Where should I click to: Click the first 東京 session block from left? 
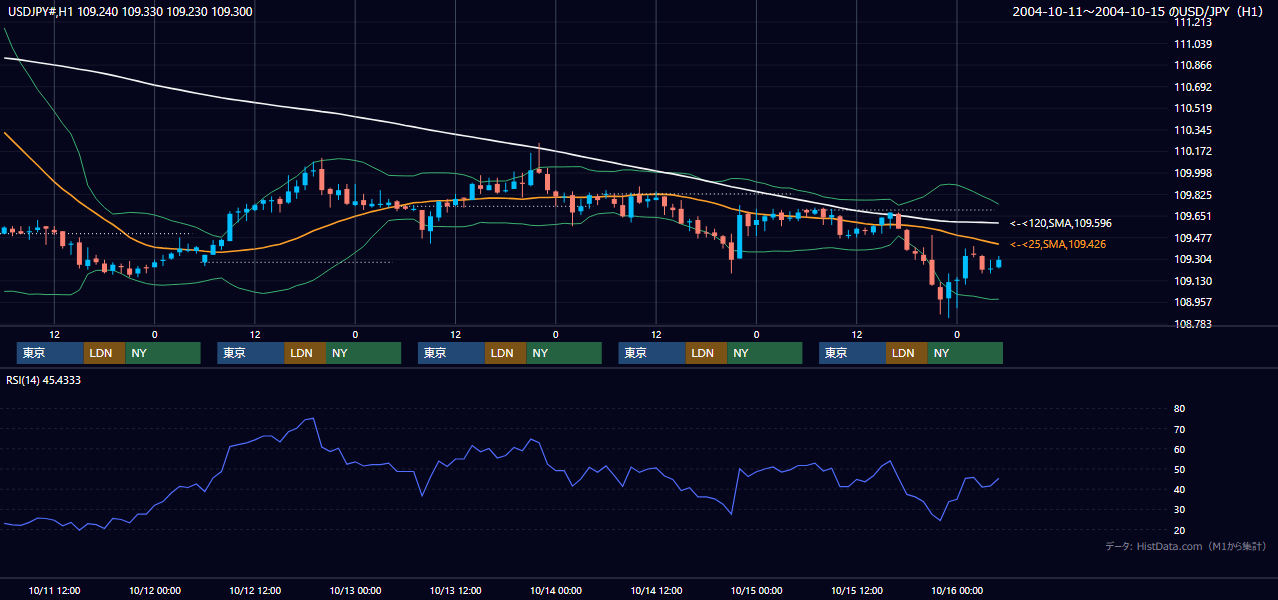(x=50, y=353)
